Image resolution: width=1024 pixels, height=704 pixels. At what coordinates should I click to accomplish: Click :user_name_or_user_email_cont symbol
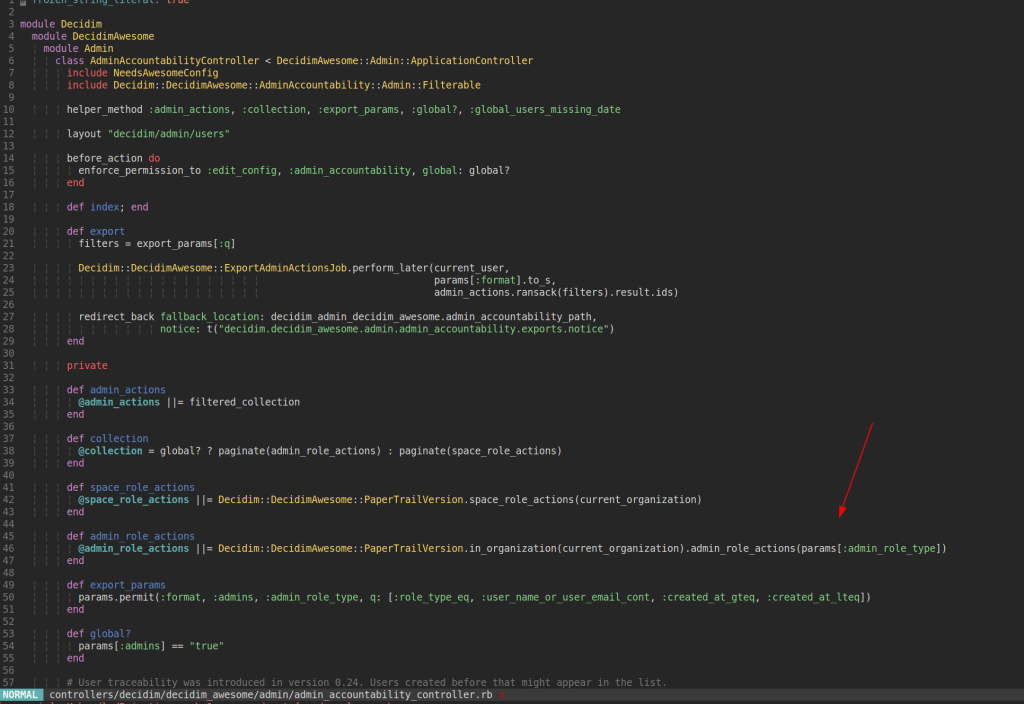(566, 598)
